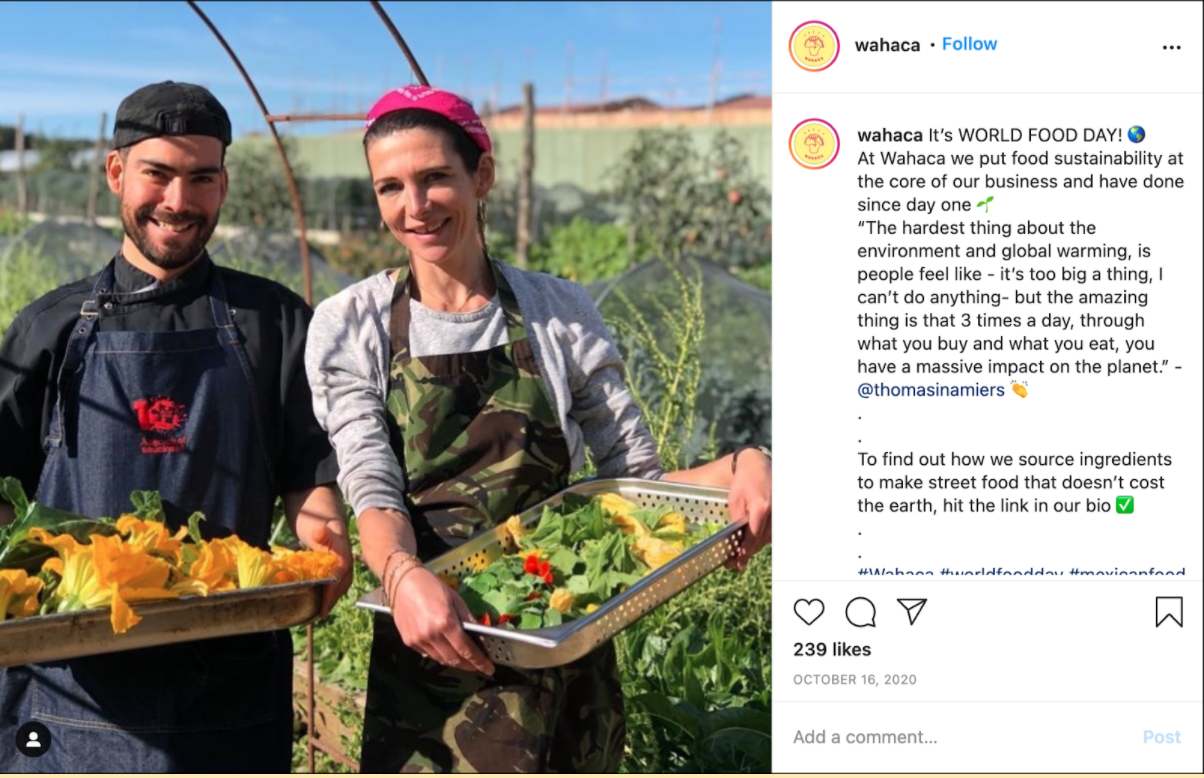The width and height of the screenshot is (1204, 778).
Task: Open the October 16, 2020 timestamp link
Action: [x=855, y=680]
